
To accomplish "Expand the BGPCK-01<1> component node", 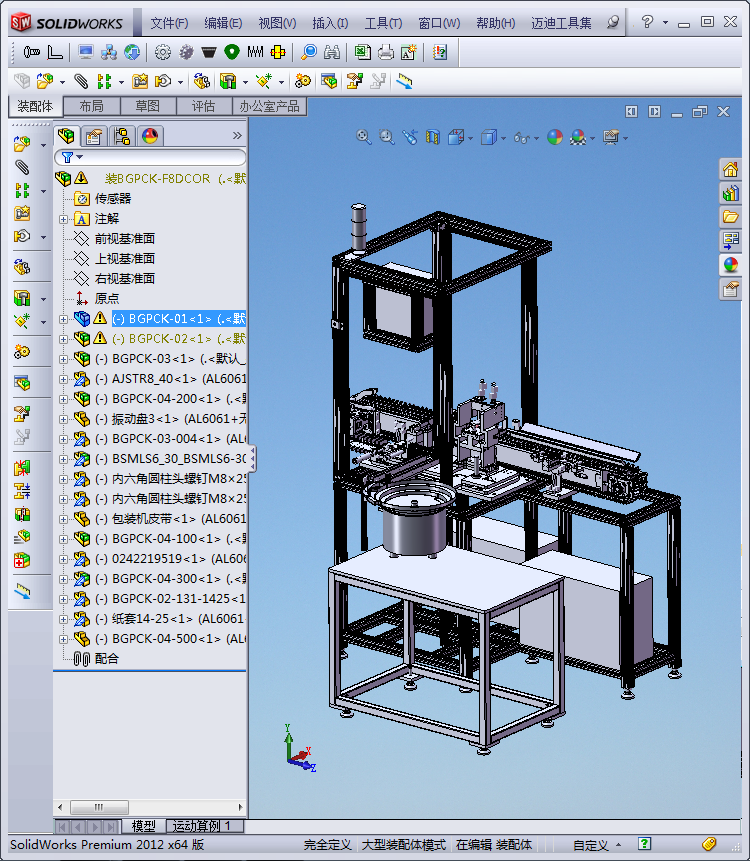I will [63, 319].
